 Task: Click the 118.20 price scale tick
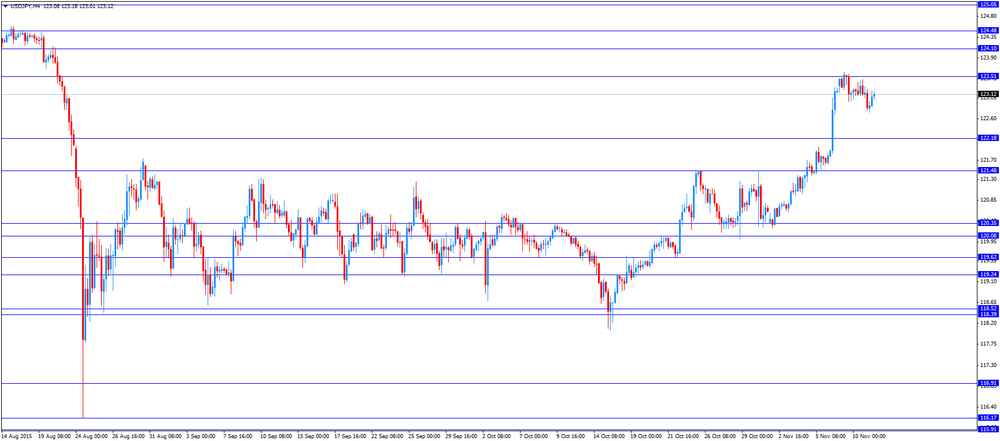coord(988,323)
